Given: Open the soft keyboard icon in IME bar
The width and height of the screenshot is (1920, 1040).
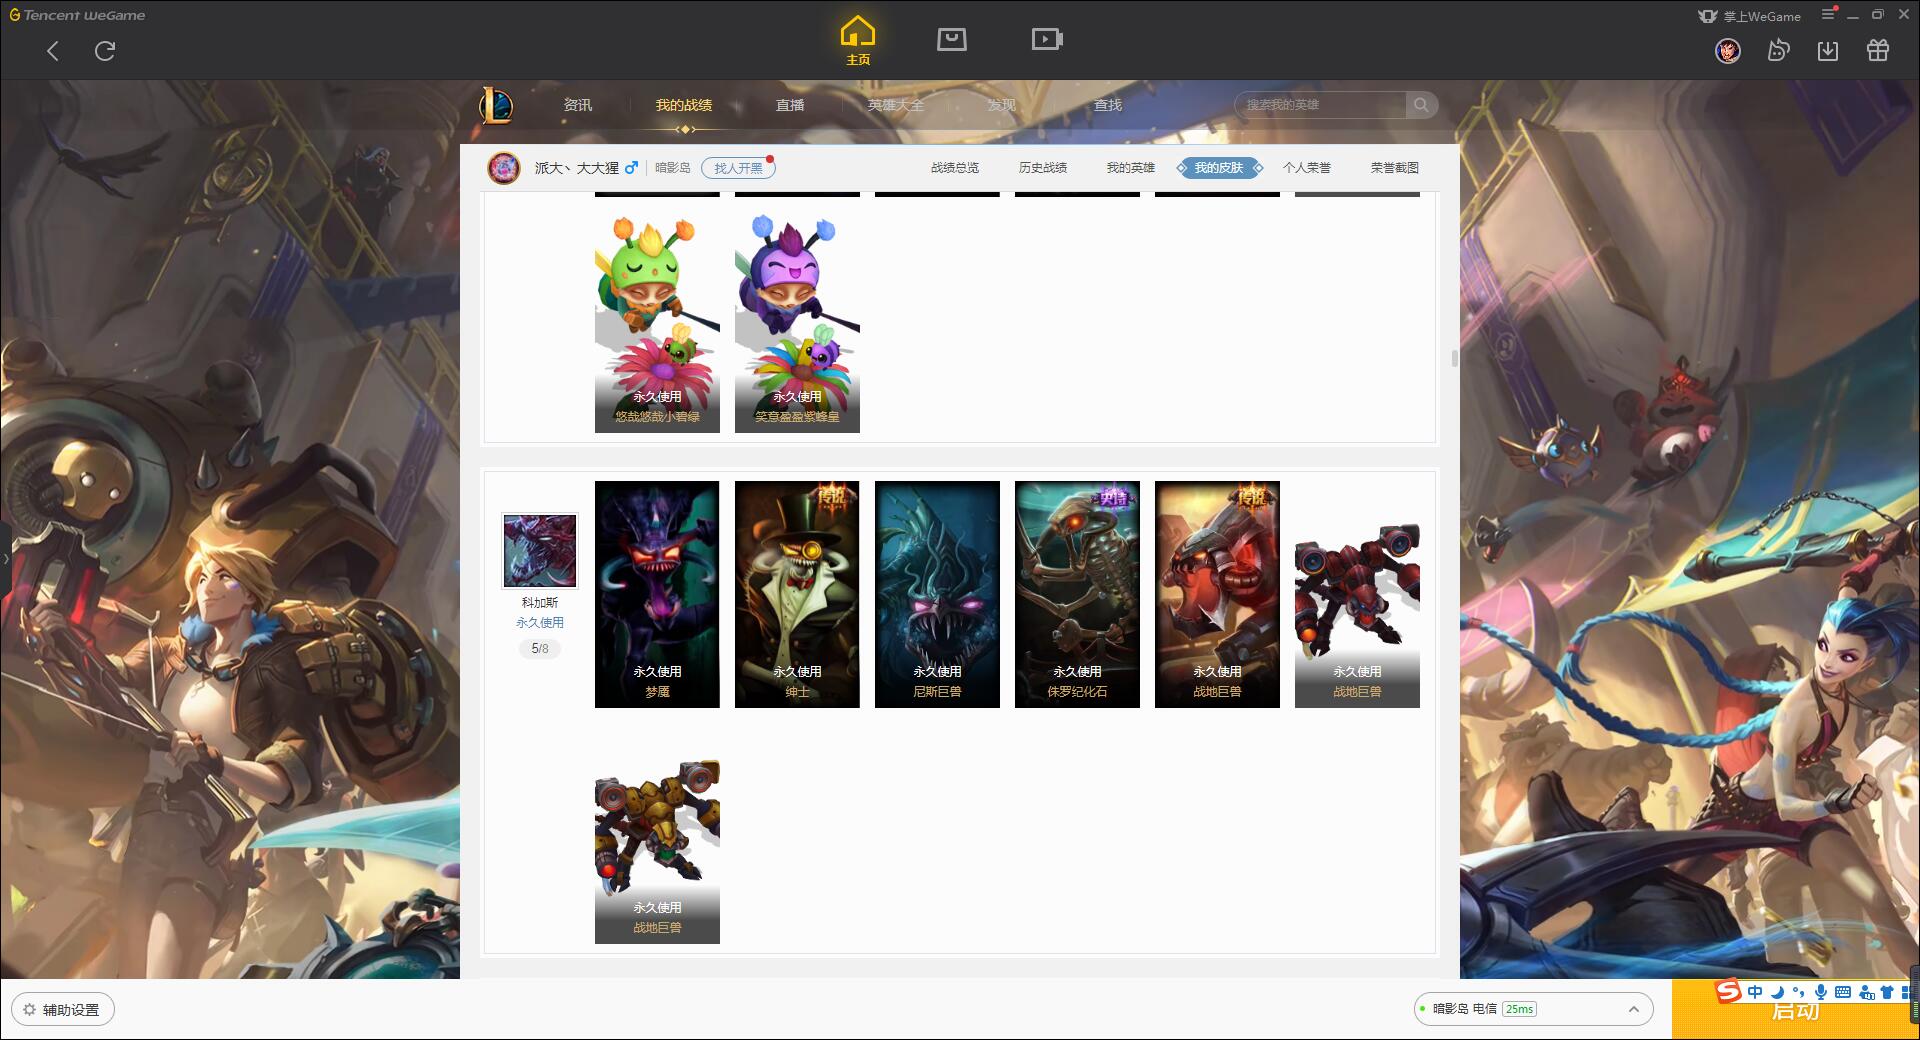Looking at the screenshot, I should pos(1842,992).
